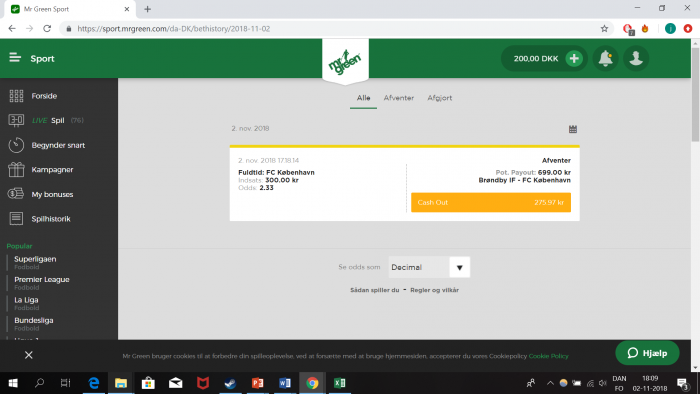
Task: Dismiss the cookie banner with X
Action: [29, 355]
